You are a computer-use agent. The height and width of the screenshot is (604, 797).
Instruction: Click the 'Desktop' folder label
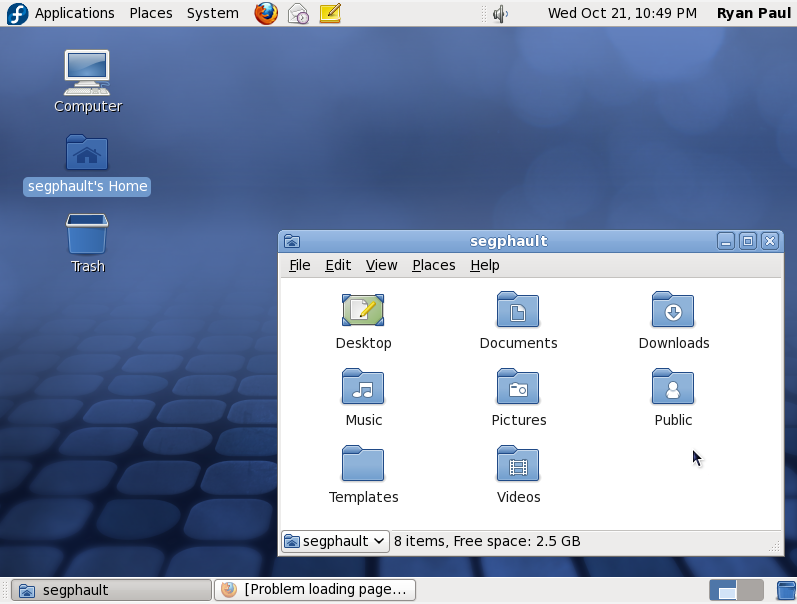click(363, 343)
